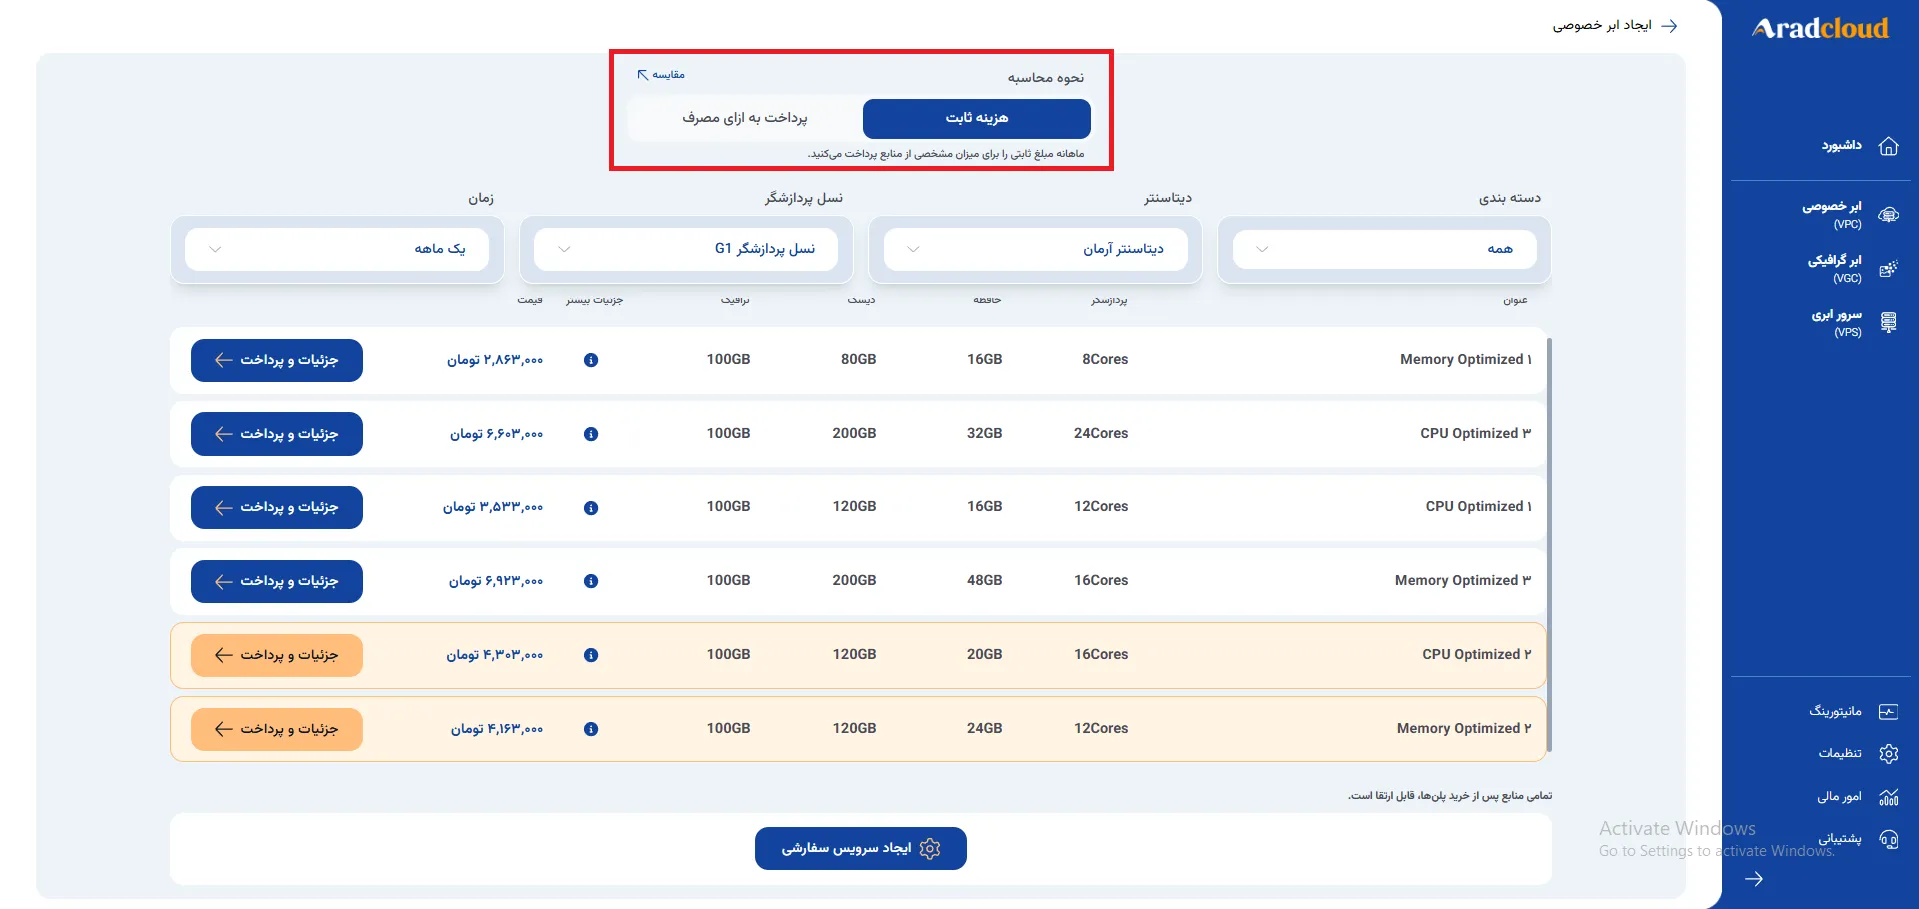Show details info icon for Memory Optimized ۳
This screenshot has height=909, width=1919.
click(591, 581)
